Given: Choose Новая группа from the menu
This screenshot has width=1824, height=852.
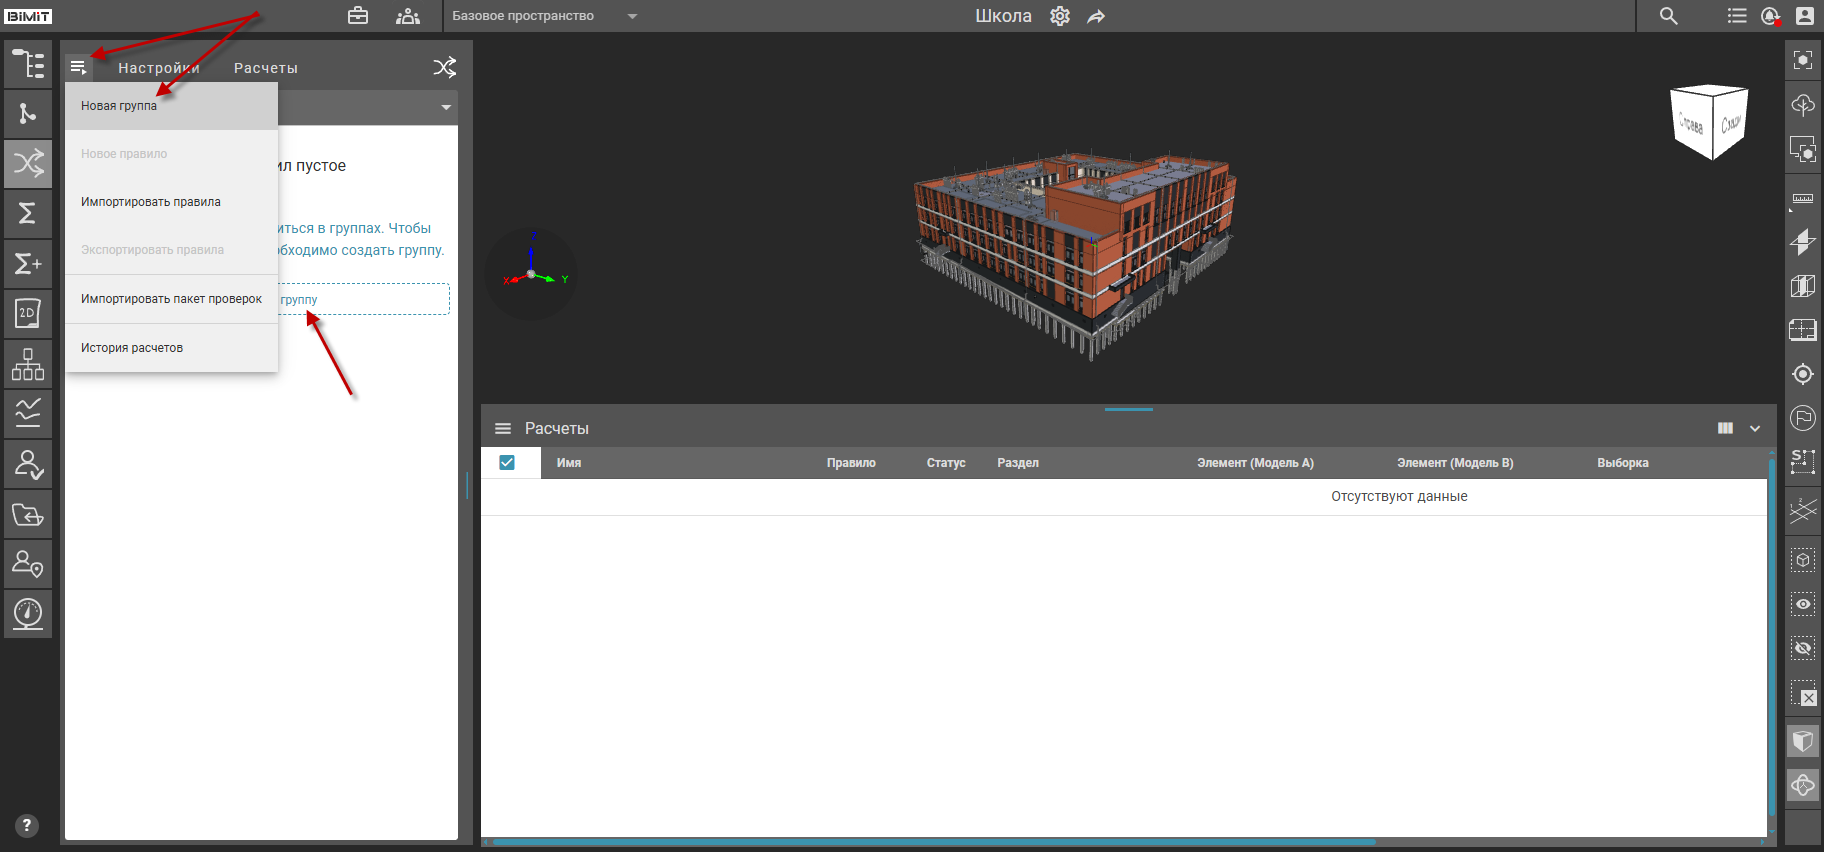Looking at the screenshot, I should click(119, 106).
